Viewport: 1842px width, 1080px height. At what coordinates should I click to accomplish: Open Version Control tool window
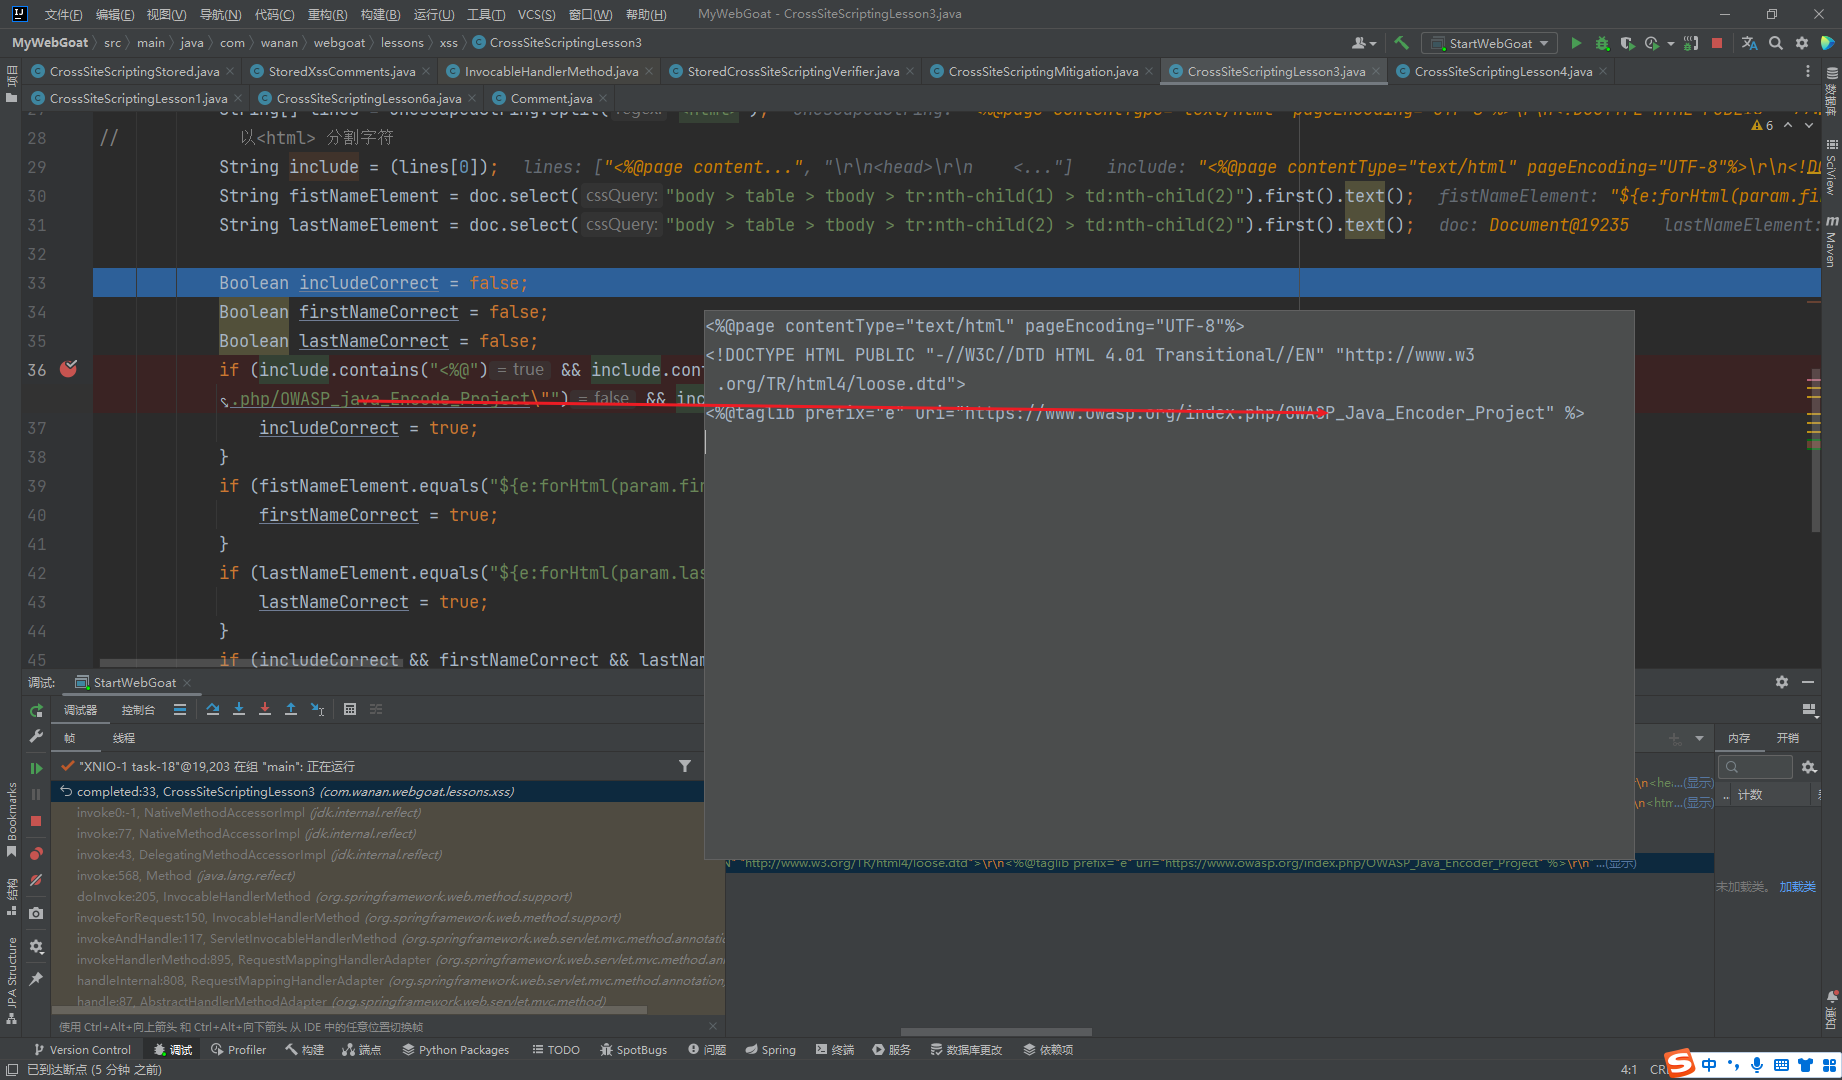[82, 1049]
